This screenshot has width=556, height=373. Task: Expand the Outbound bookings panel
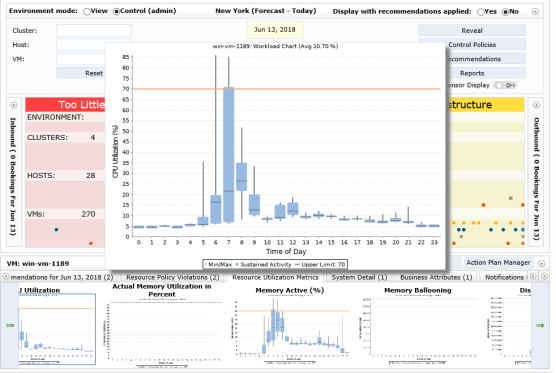point(536,105)
